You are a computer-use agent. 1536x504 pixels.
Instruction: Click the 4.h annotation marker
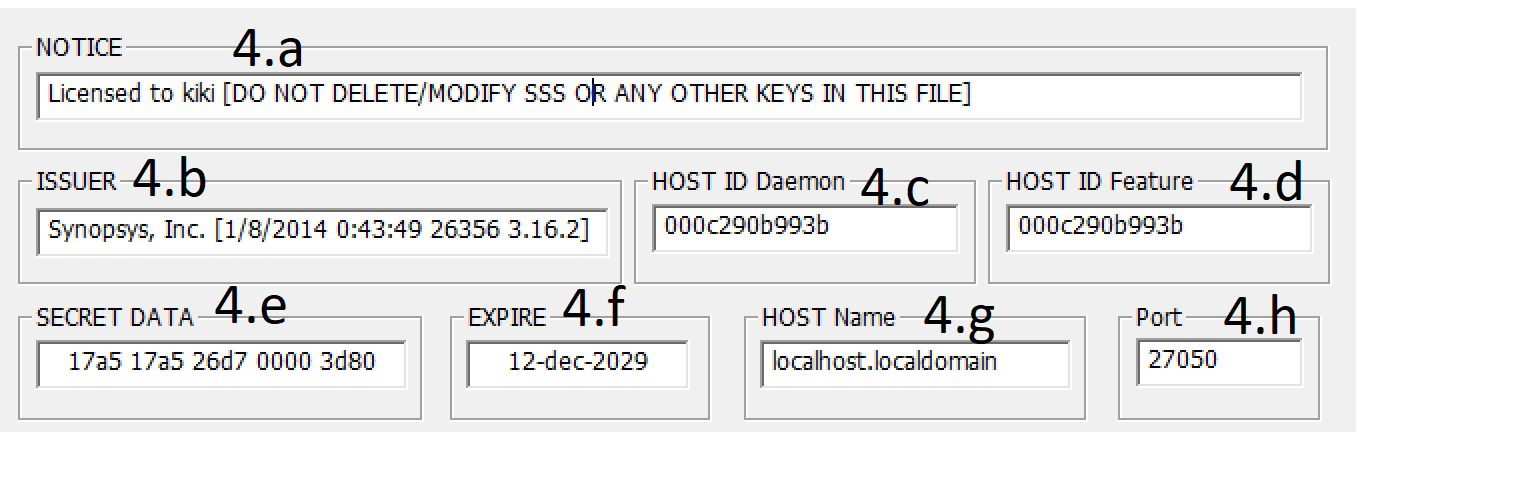point(1260,316)
